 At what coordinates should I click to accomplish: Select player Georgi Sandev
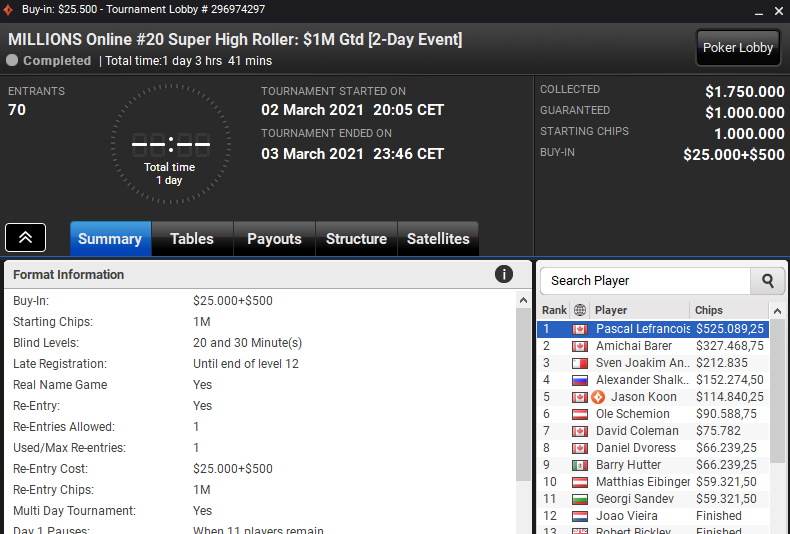click(653, 499)
